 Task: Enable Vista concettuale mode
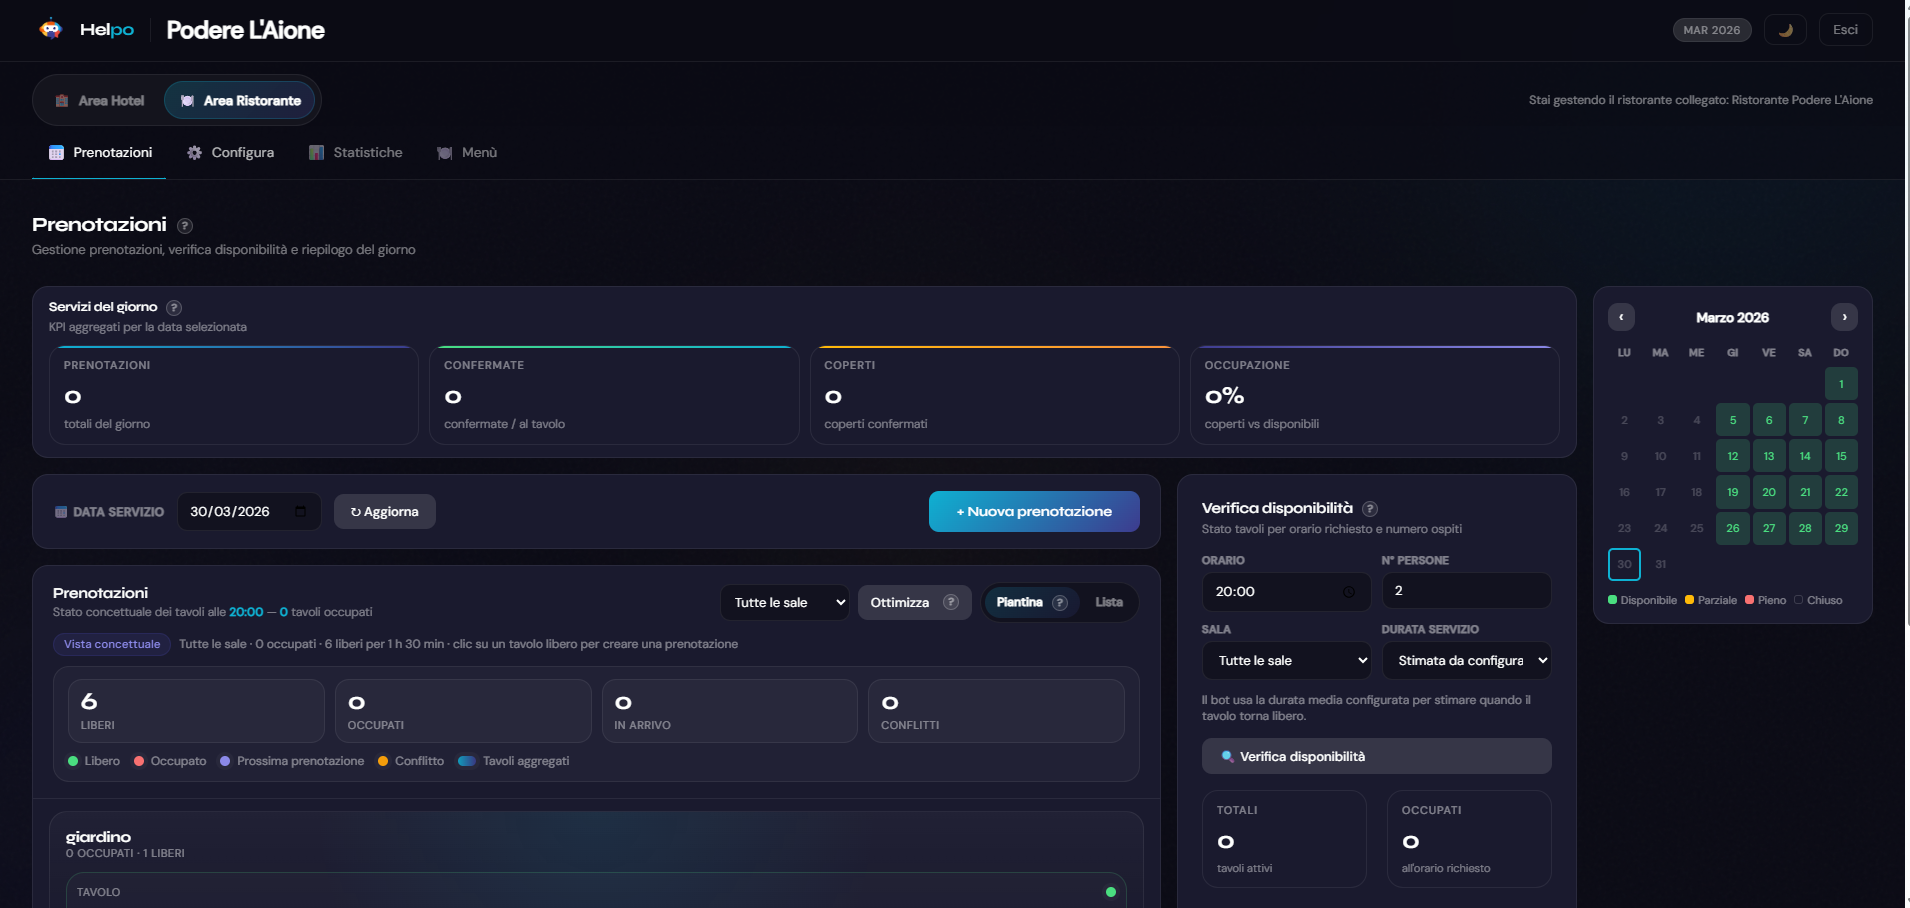click(x=111, y=644)
